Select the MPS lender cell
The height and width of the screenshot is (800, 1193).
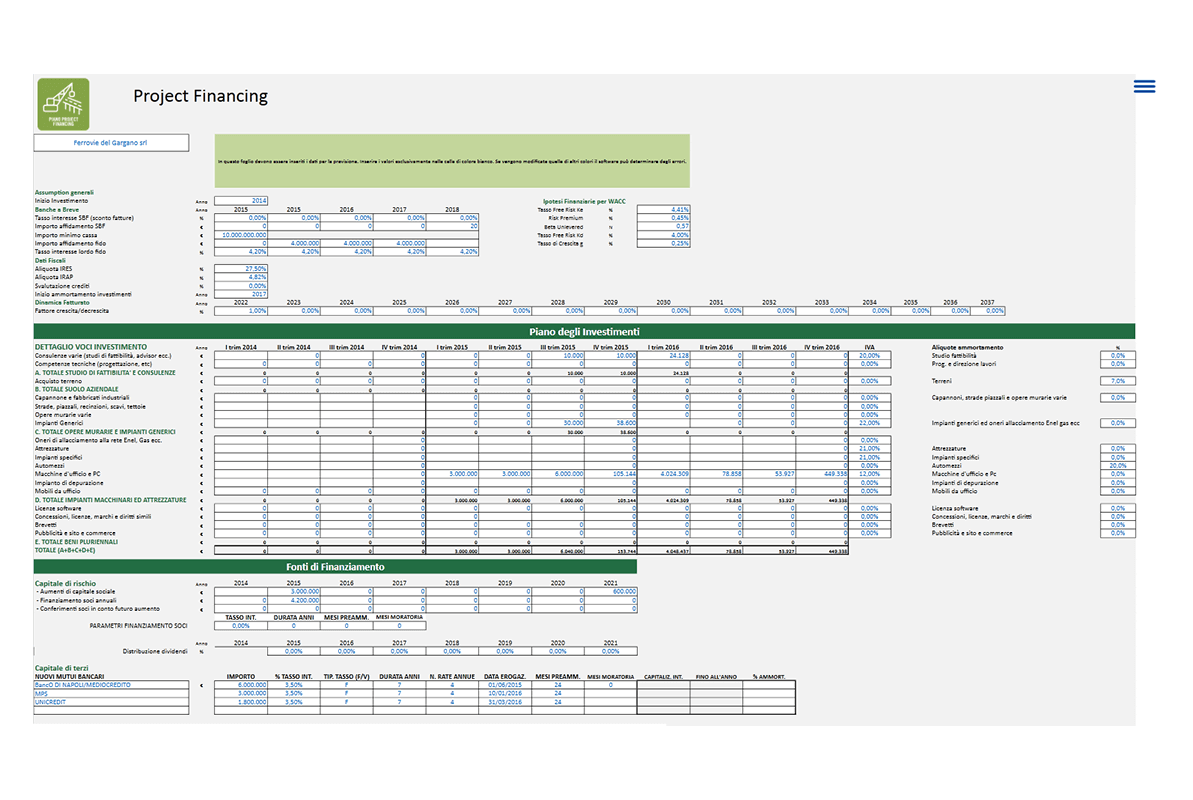pyautogui.click(x=111, y=693)
